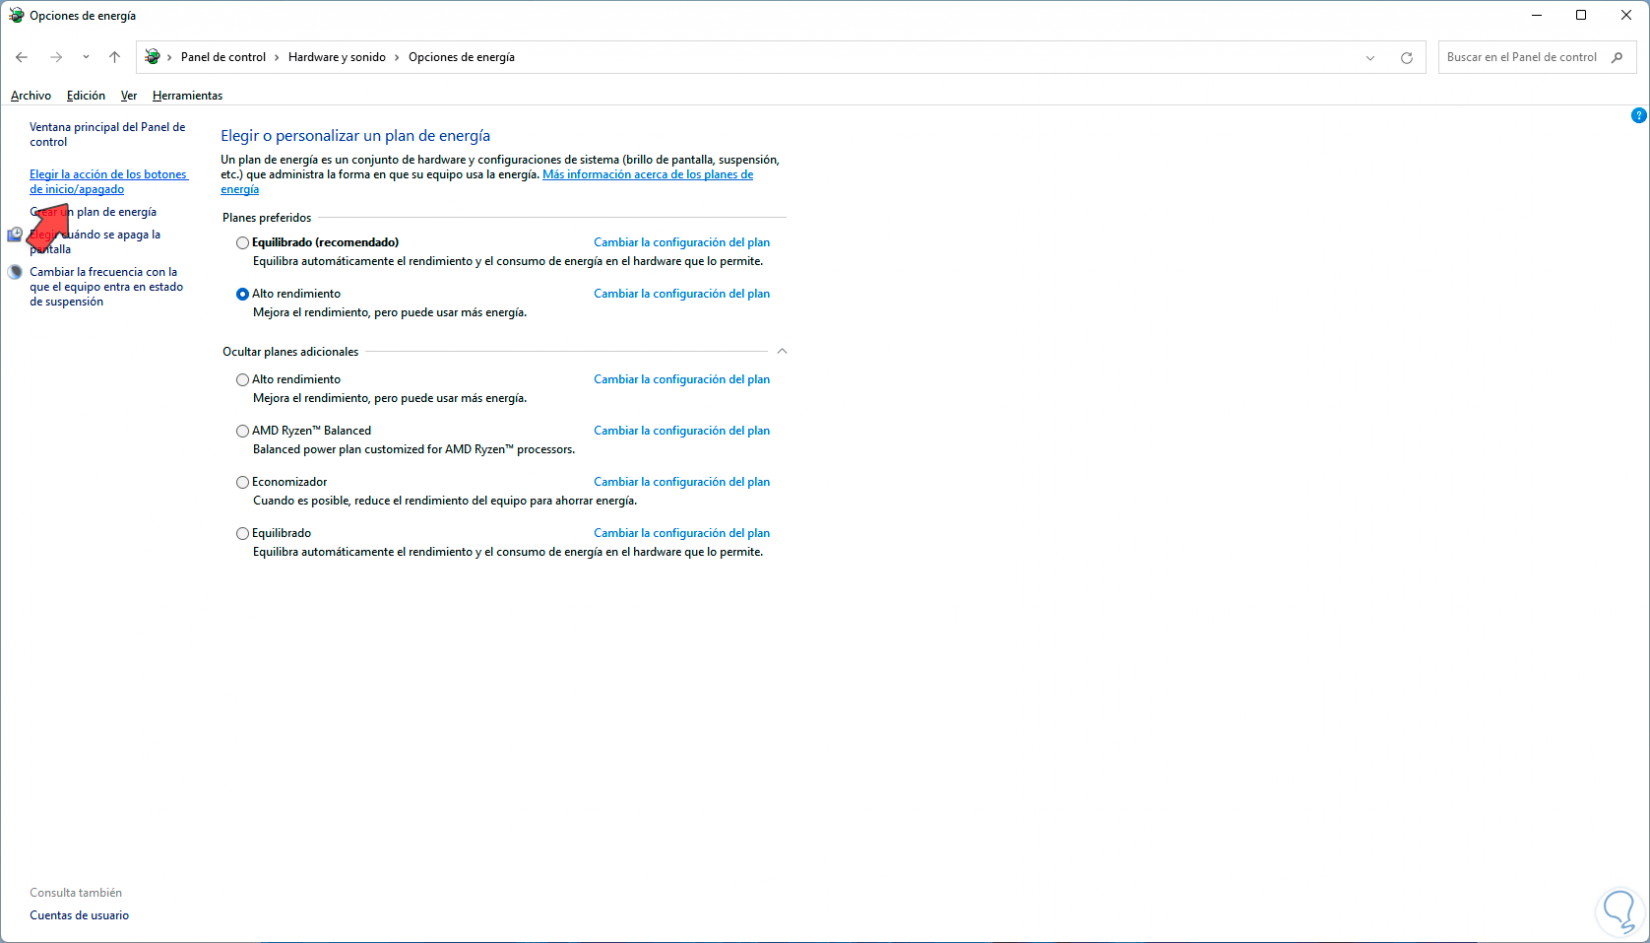Expand the address bar history dropdown

point(1370,58)
